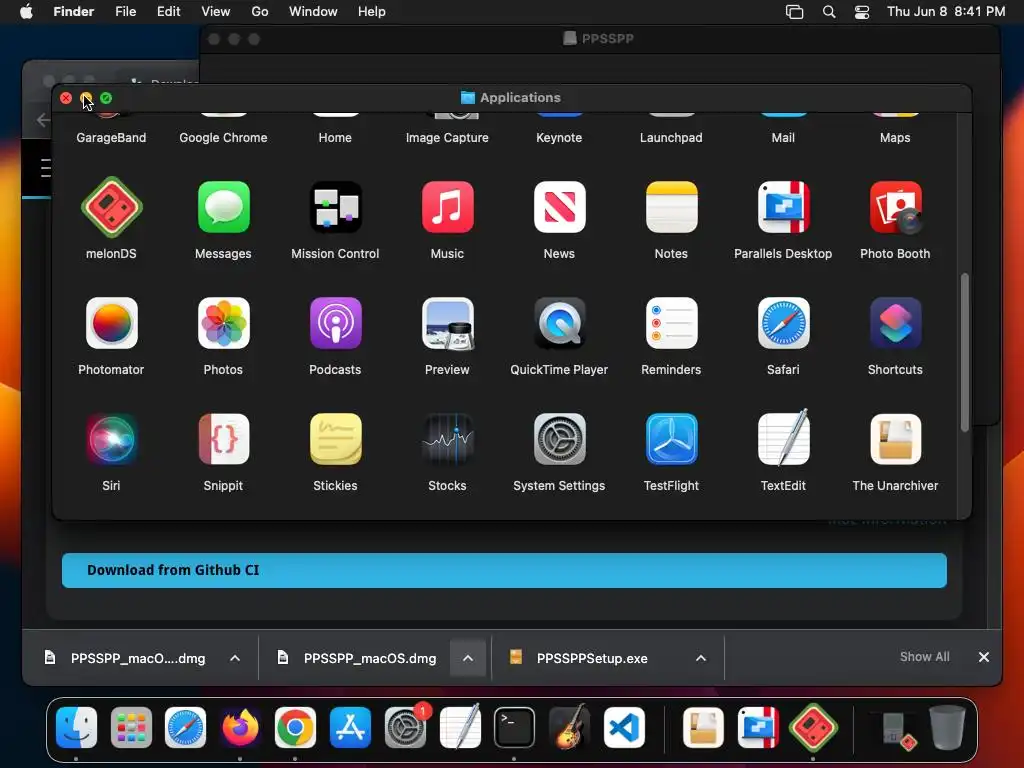Viewport: 1024px width, 768px height.
Task: Open the Photo Booth app icon
Action: [x=895, y=207]
